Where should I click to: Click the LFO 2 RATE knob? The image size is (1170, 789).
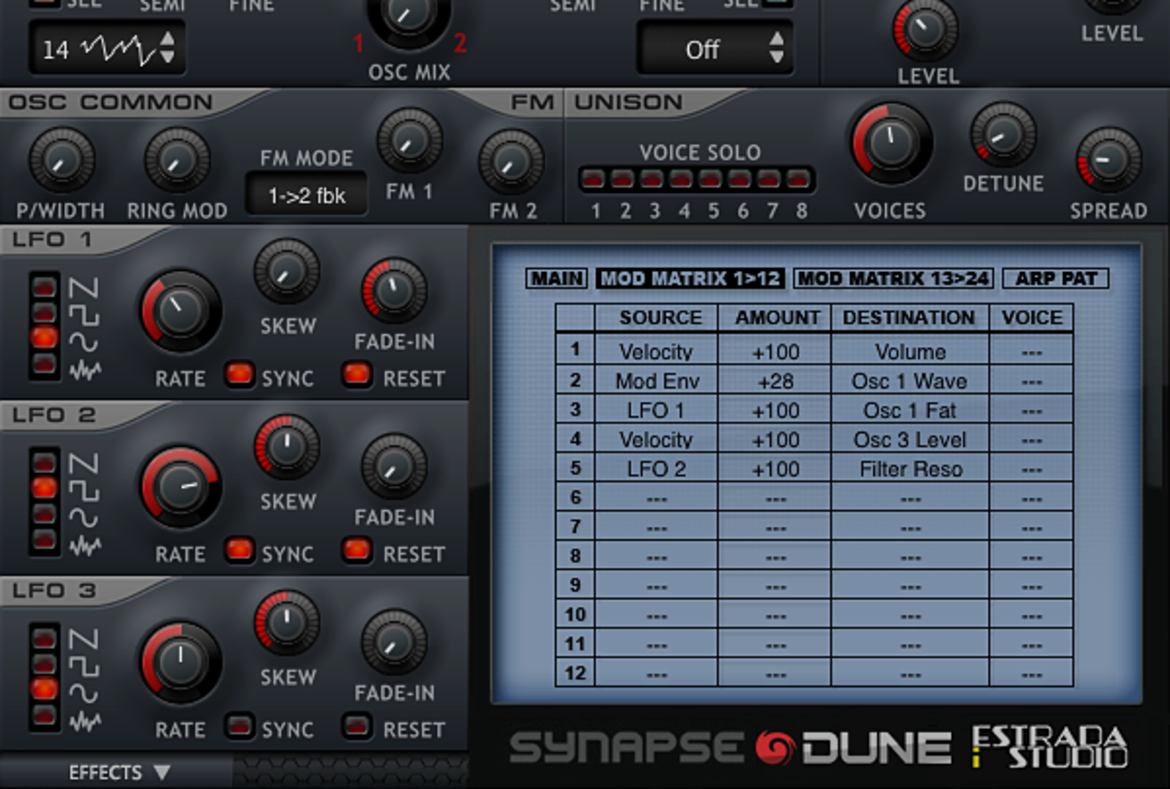click(180, 487)
